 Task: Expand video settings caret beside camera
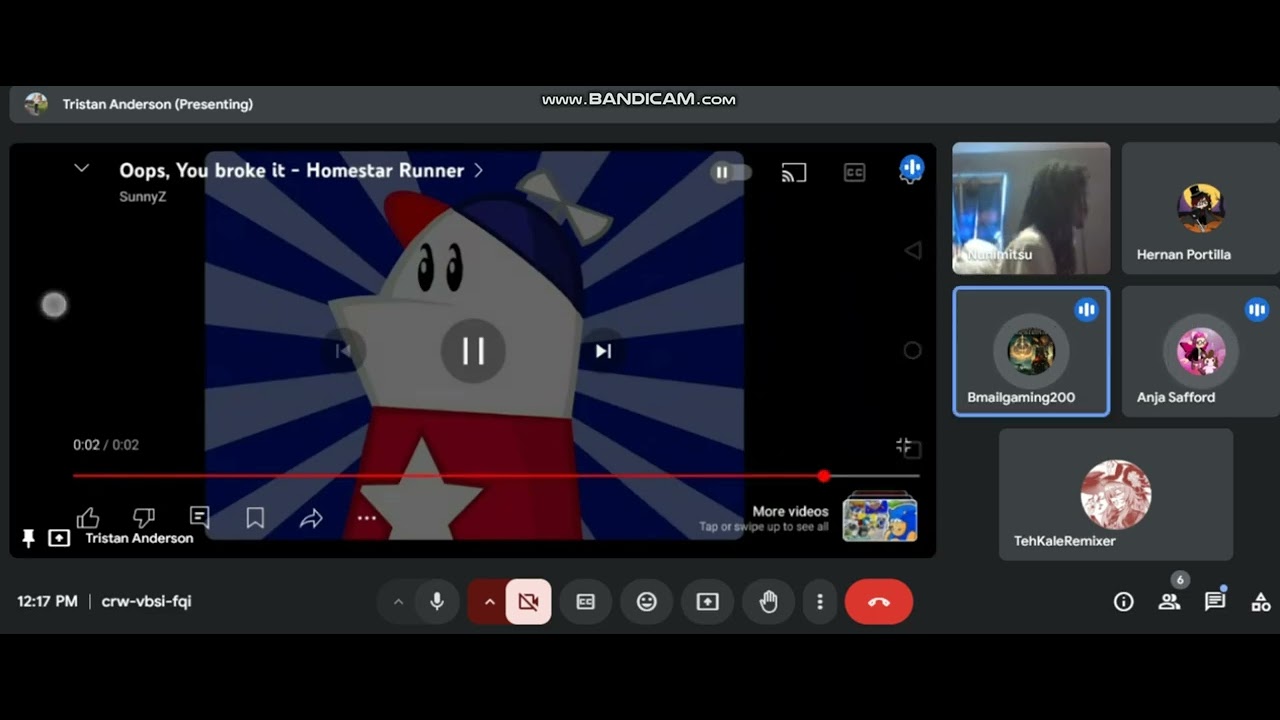coord(489,602)
